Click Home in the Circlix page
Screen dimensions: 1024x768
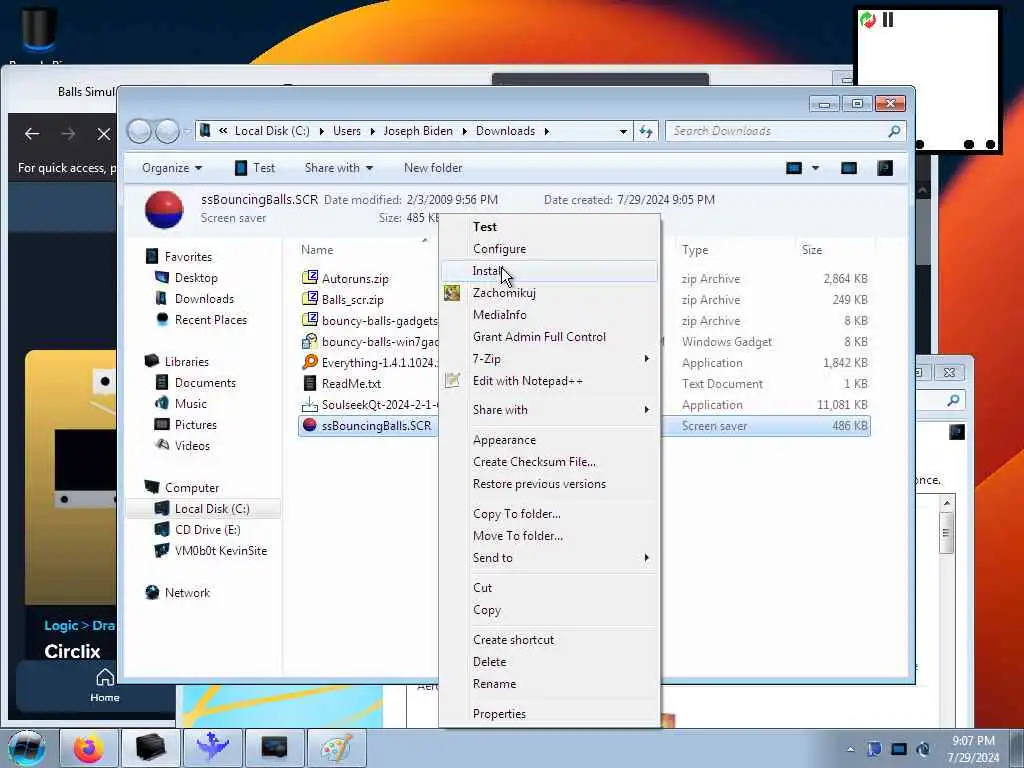point(104,685)
